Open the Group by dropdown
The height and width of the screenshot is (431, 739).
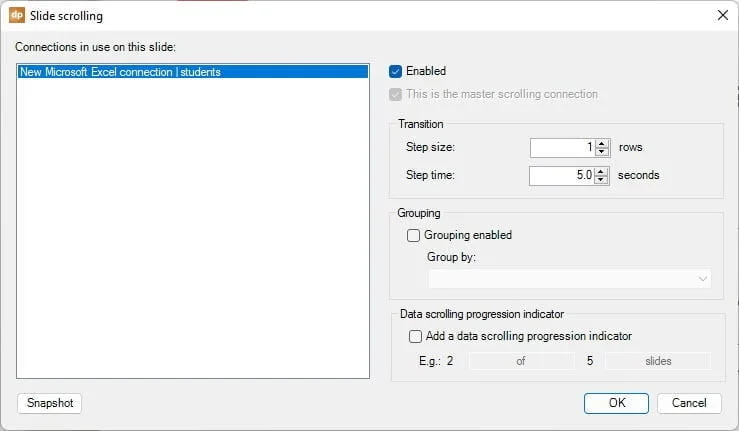click(570, 279)
